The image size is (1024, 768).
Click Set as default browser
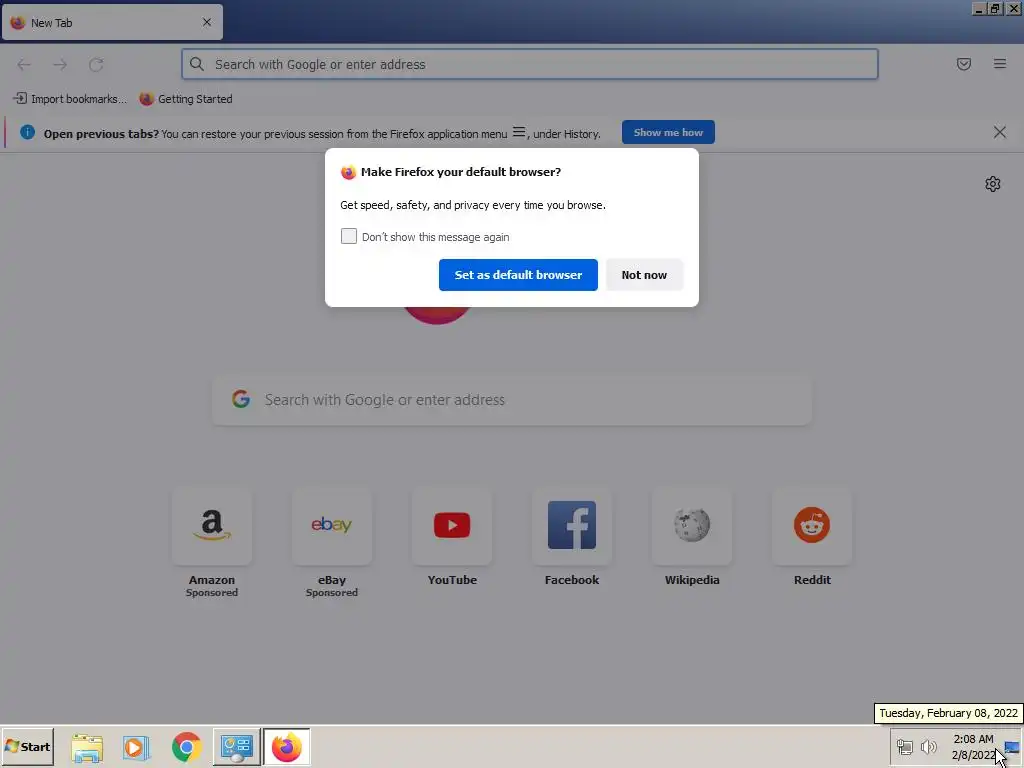tap(518, 275)
